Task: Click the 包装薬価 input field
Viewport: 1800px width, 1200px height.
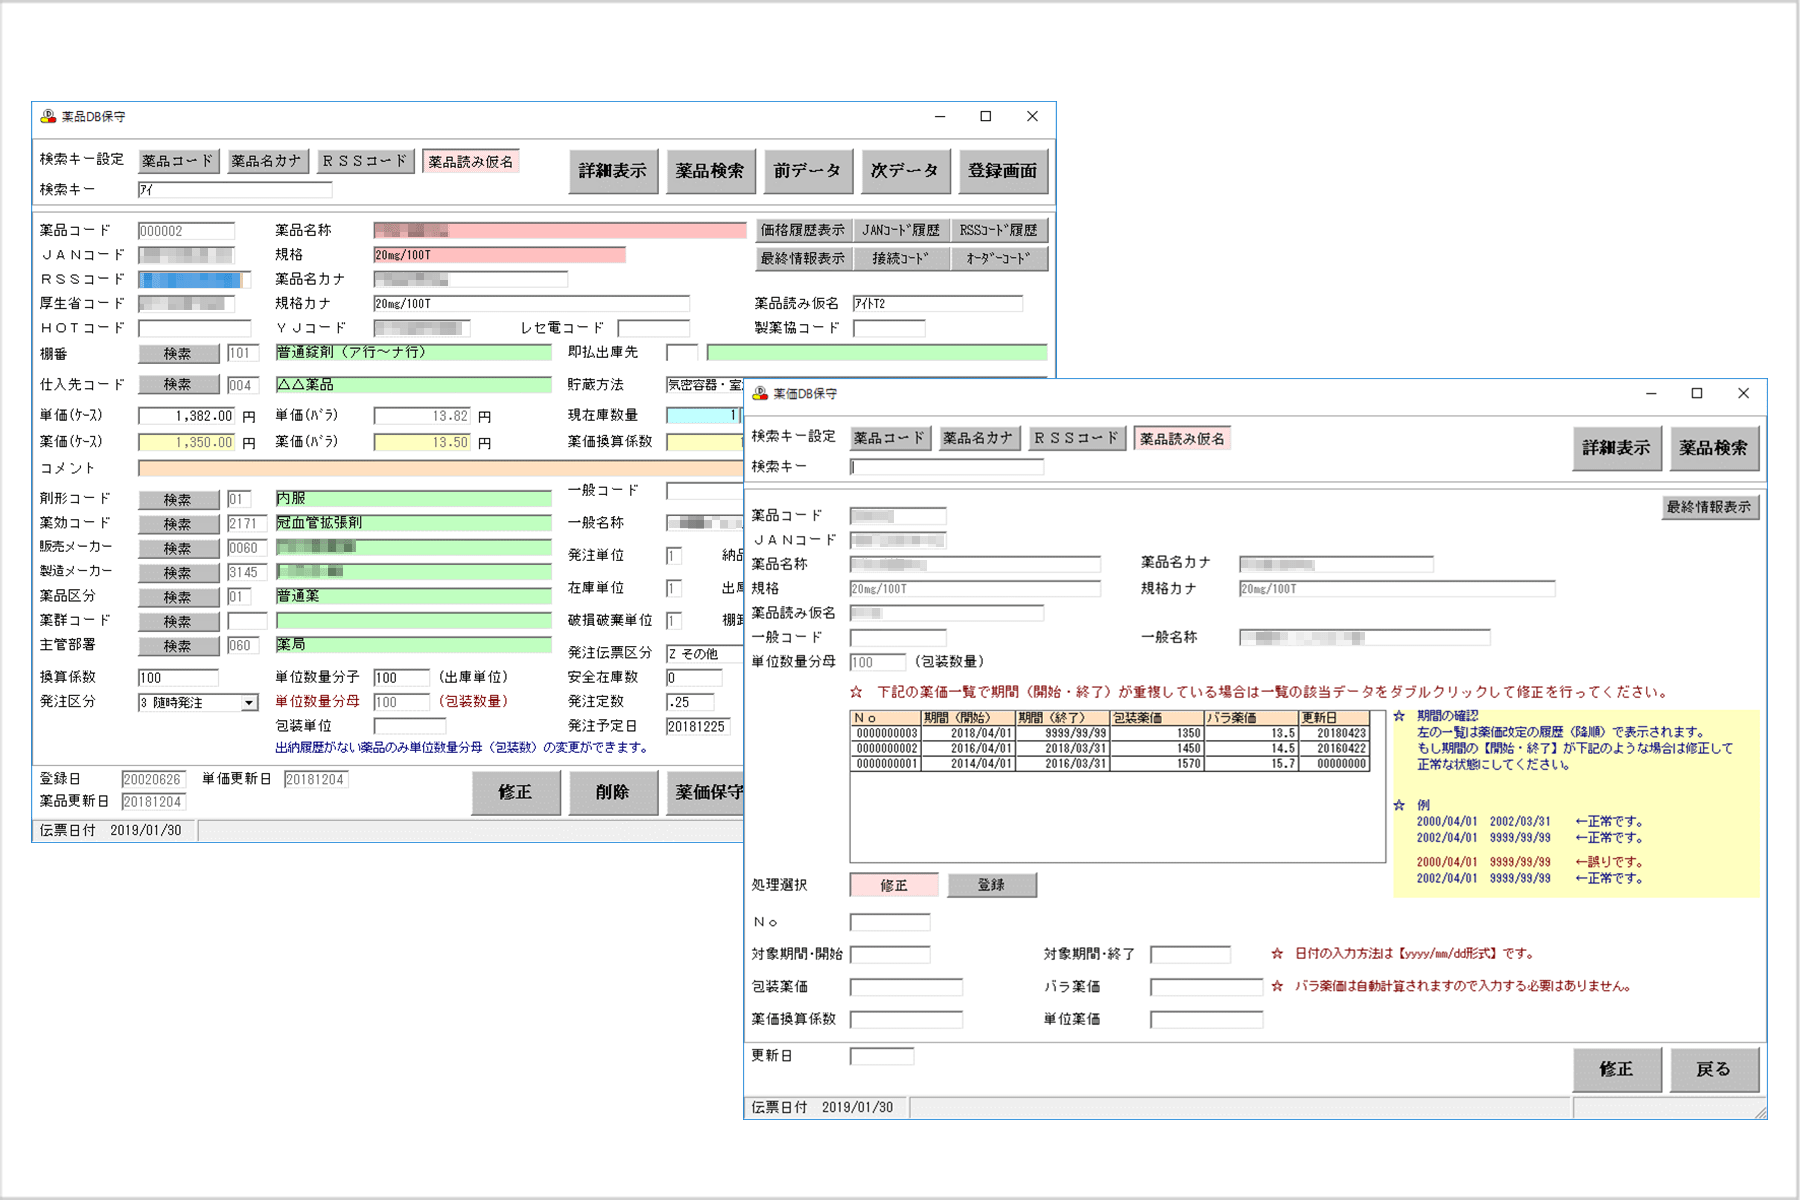Action: (x=906, y=988)
